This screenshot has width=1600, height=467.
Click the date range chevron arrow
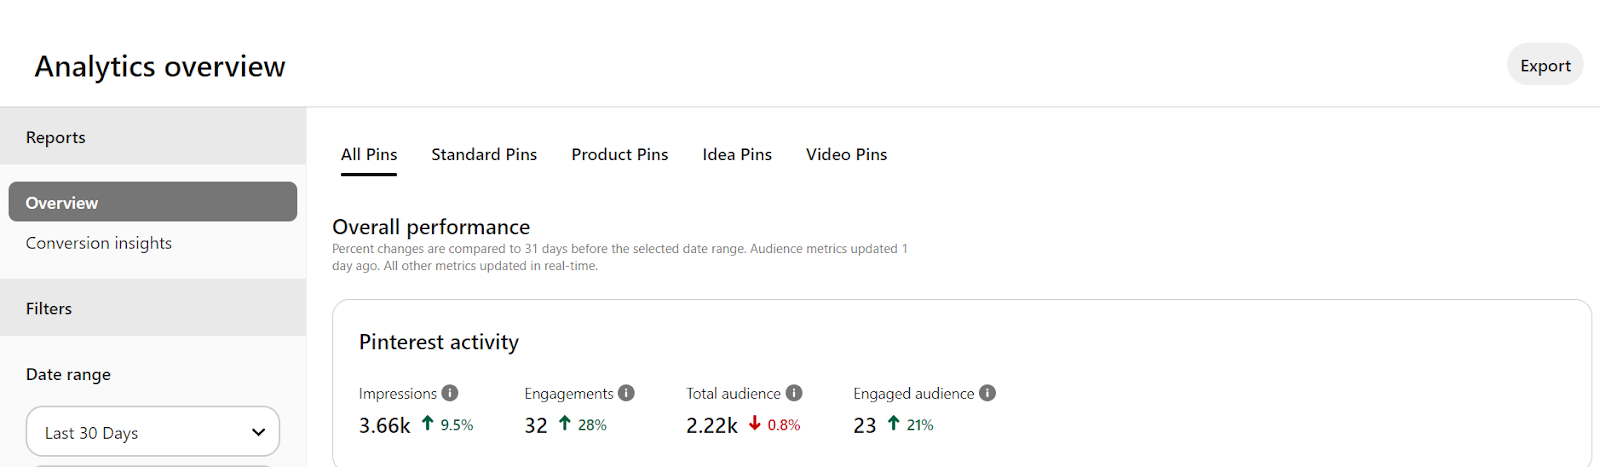click(x=258, y=433)
